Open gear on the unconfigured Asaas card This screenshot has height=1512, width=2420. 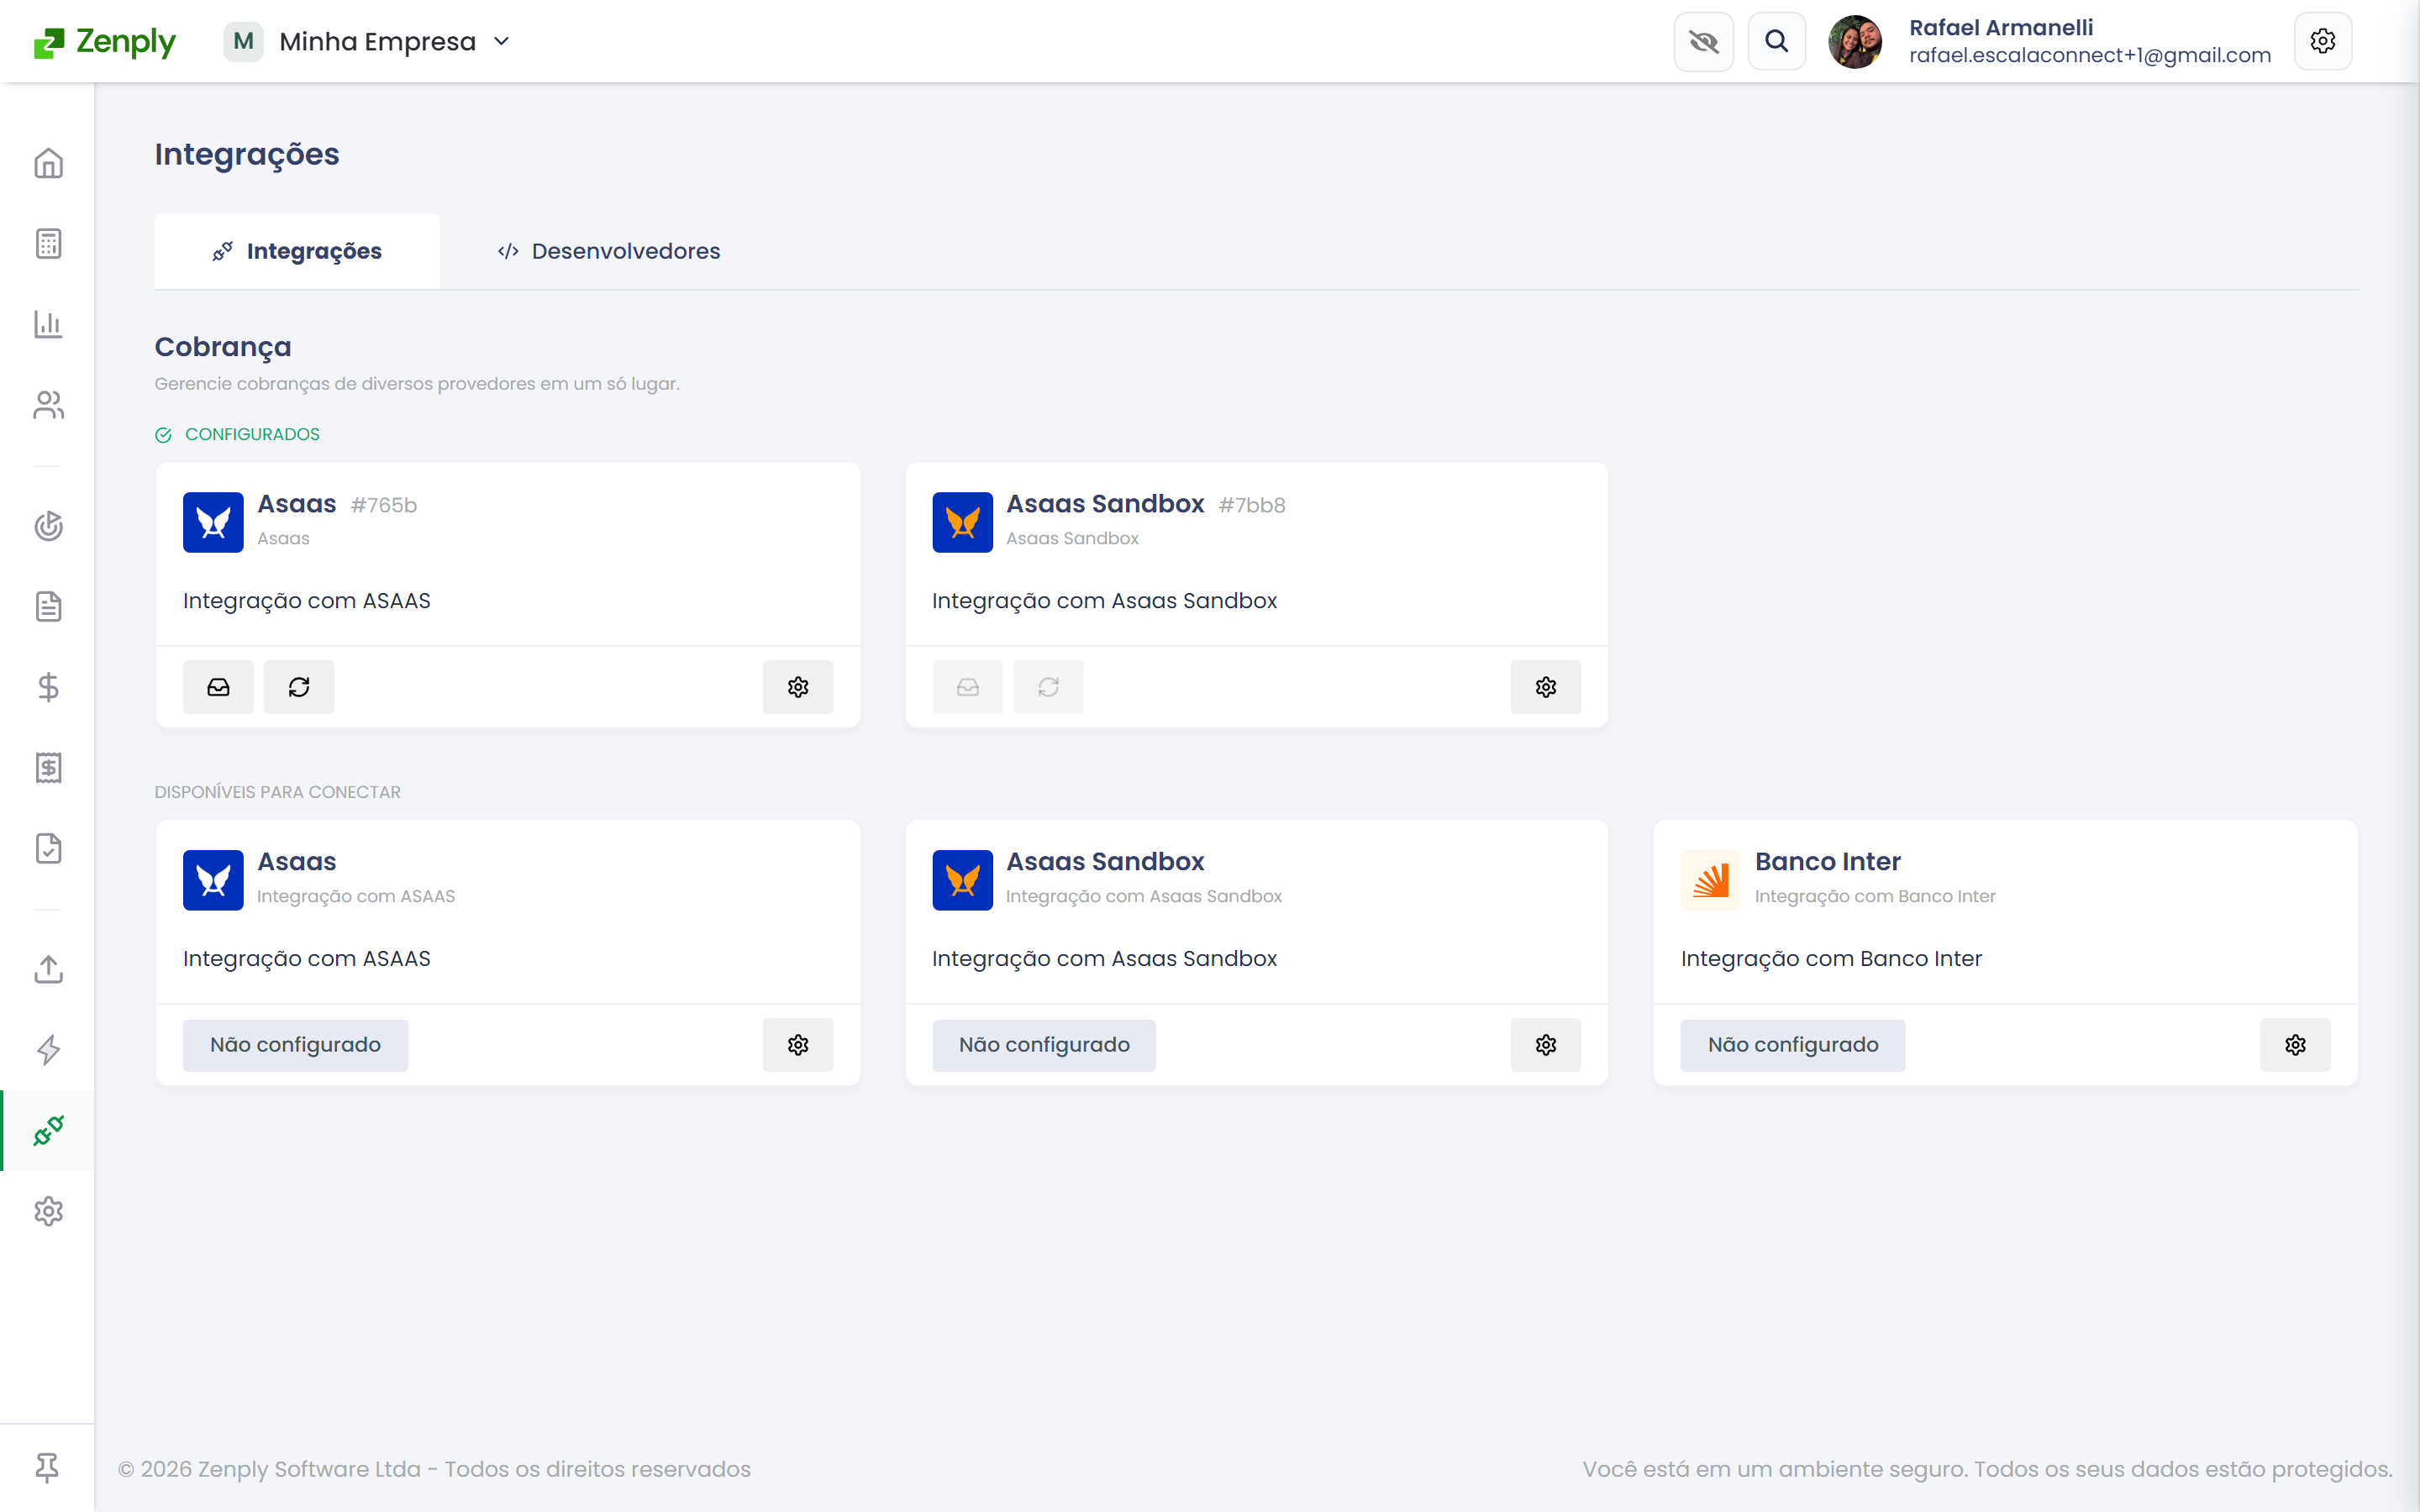pos(798,1045)
